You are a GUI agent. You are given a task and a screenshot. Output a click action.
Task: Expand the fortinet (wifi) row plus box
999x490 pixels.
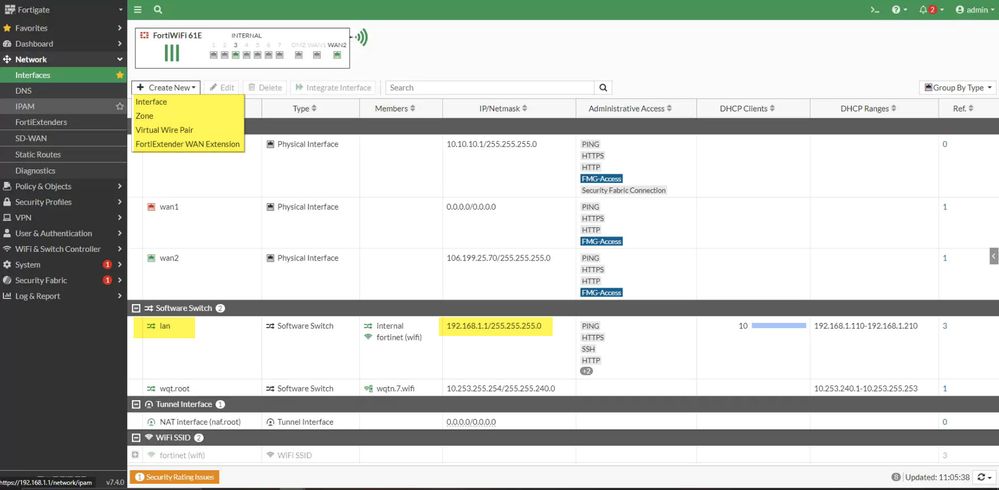[135, 455]
